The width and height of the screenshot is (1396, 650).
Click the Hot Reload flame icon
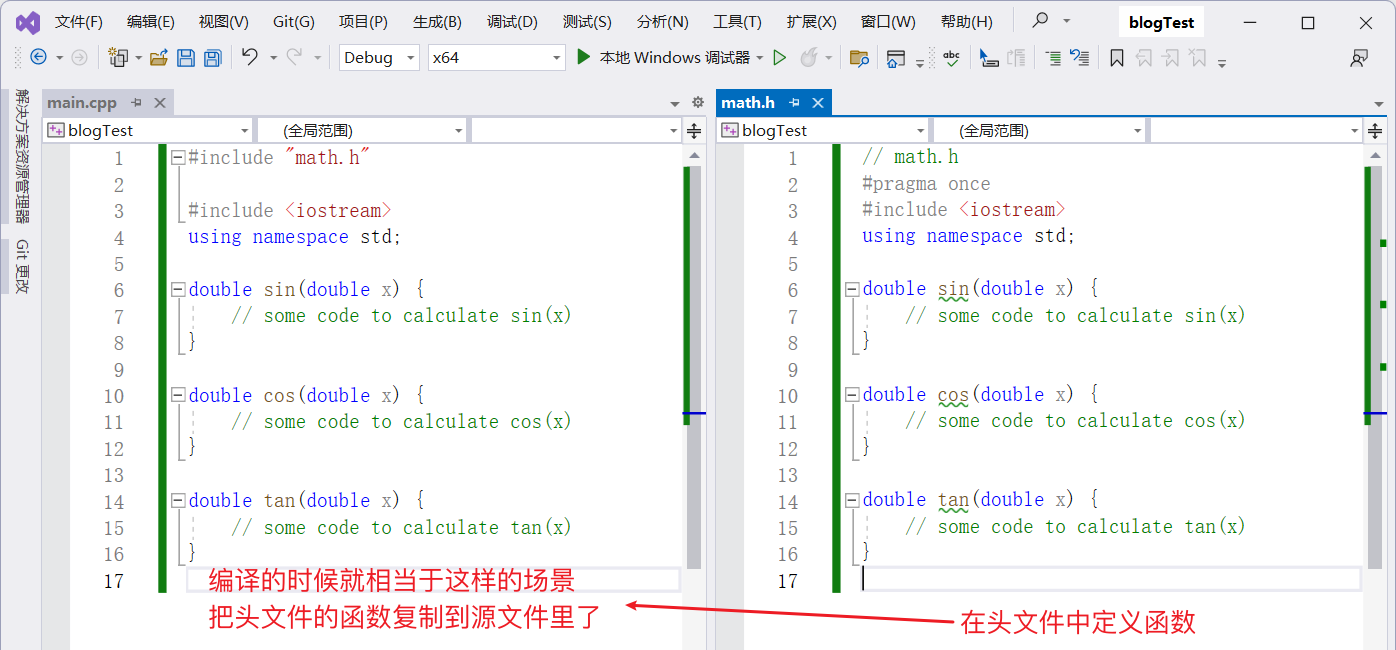[x=807, y=58]
